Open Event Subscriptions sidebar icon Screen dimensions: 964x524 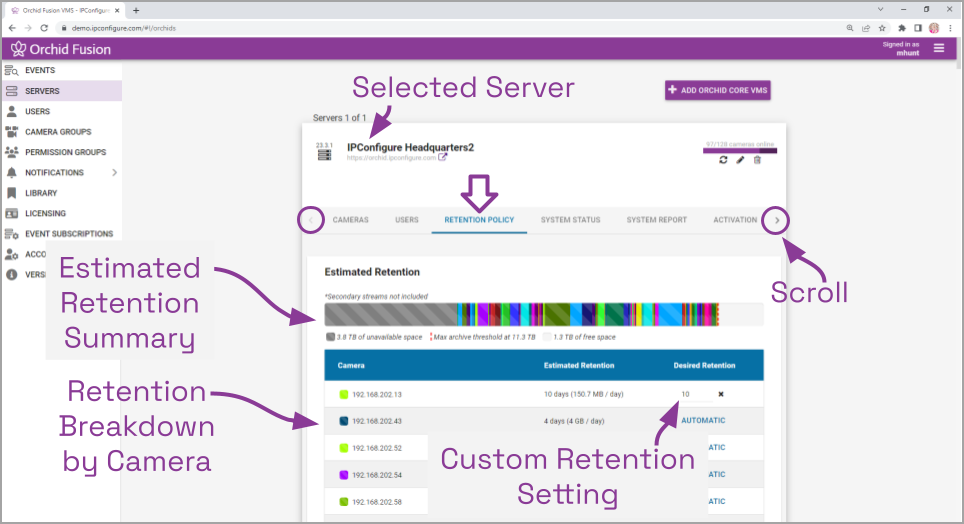[x=12, y=234]
